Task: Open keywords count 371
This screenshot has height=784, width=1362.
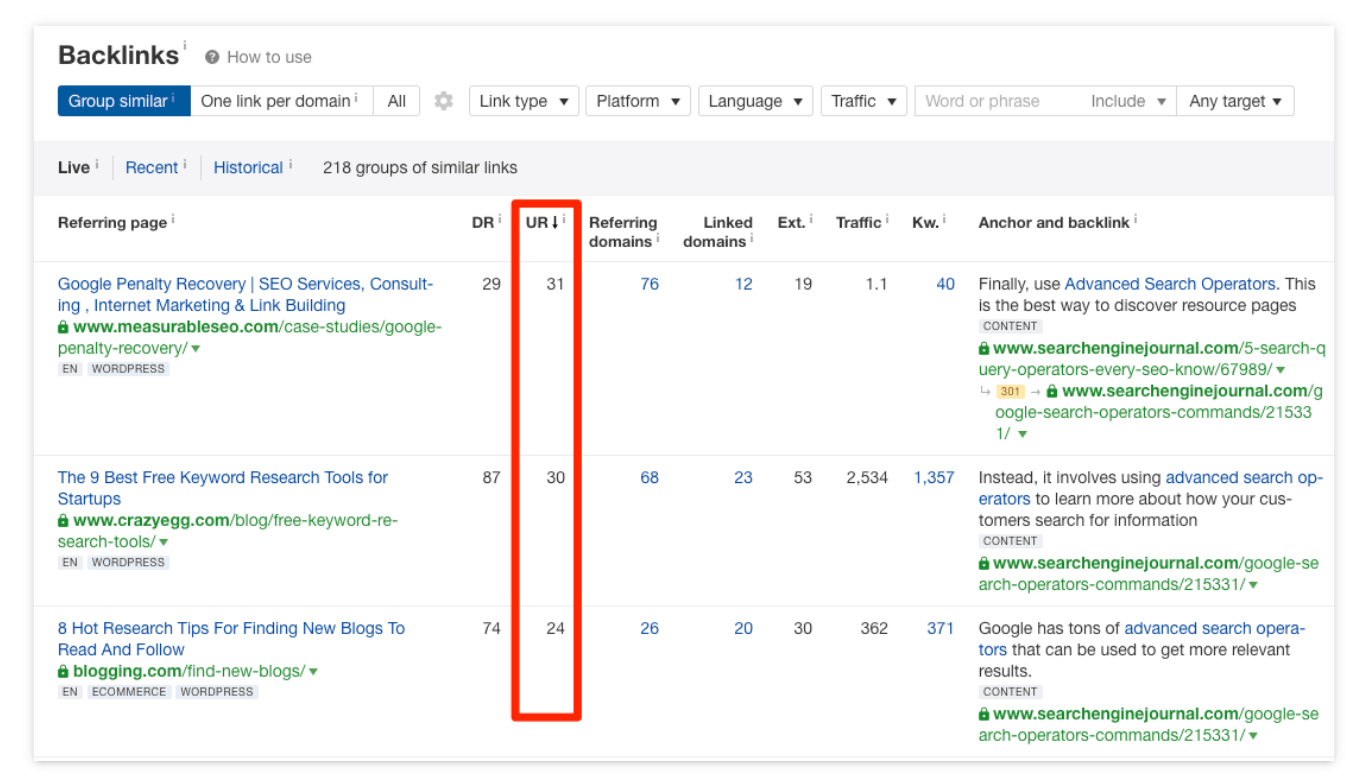Action: [941, 629]
